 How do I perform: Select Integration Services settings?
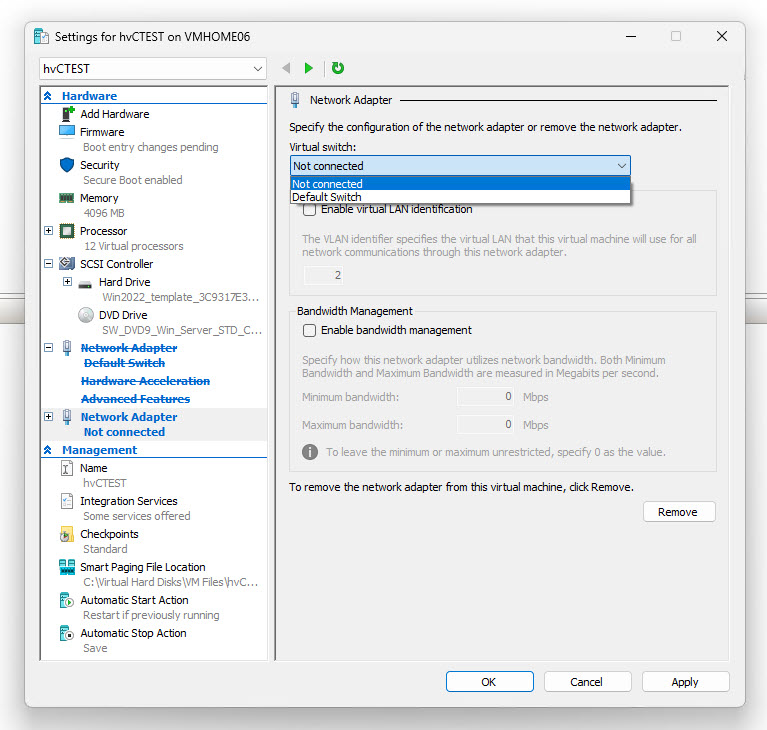(x=129, y=501)
